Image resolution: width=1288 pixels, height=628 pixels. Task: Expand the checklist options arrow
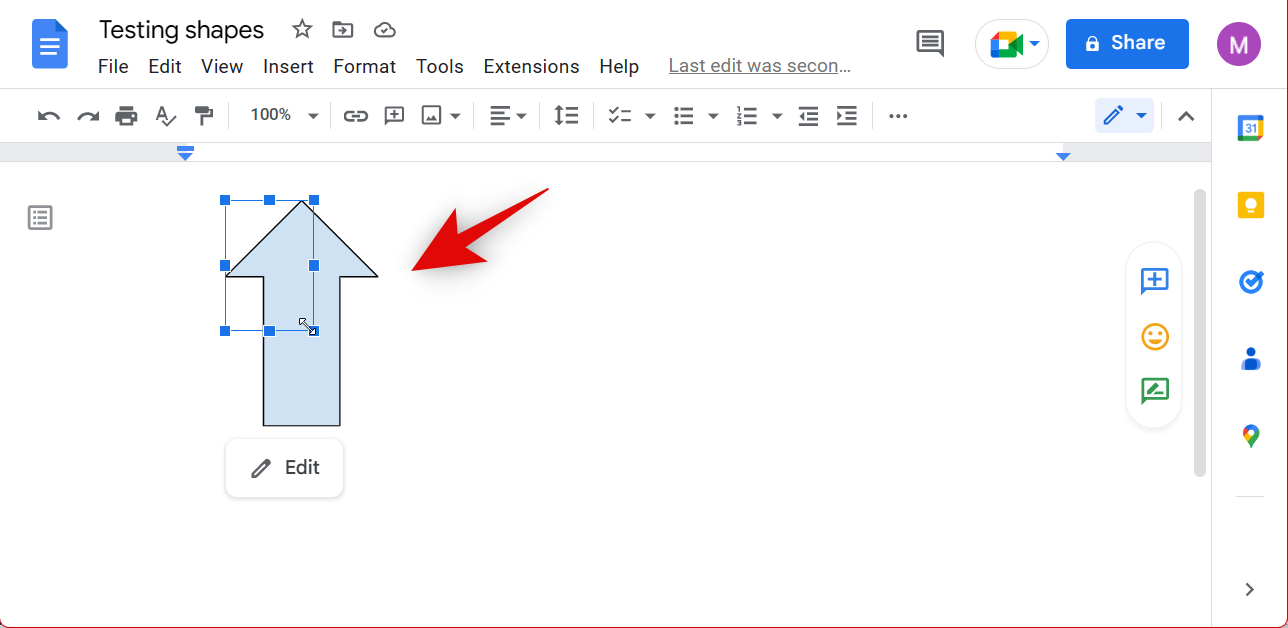point(650,116)
